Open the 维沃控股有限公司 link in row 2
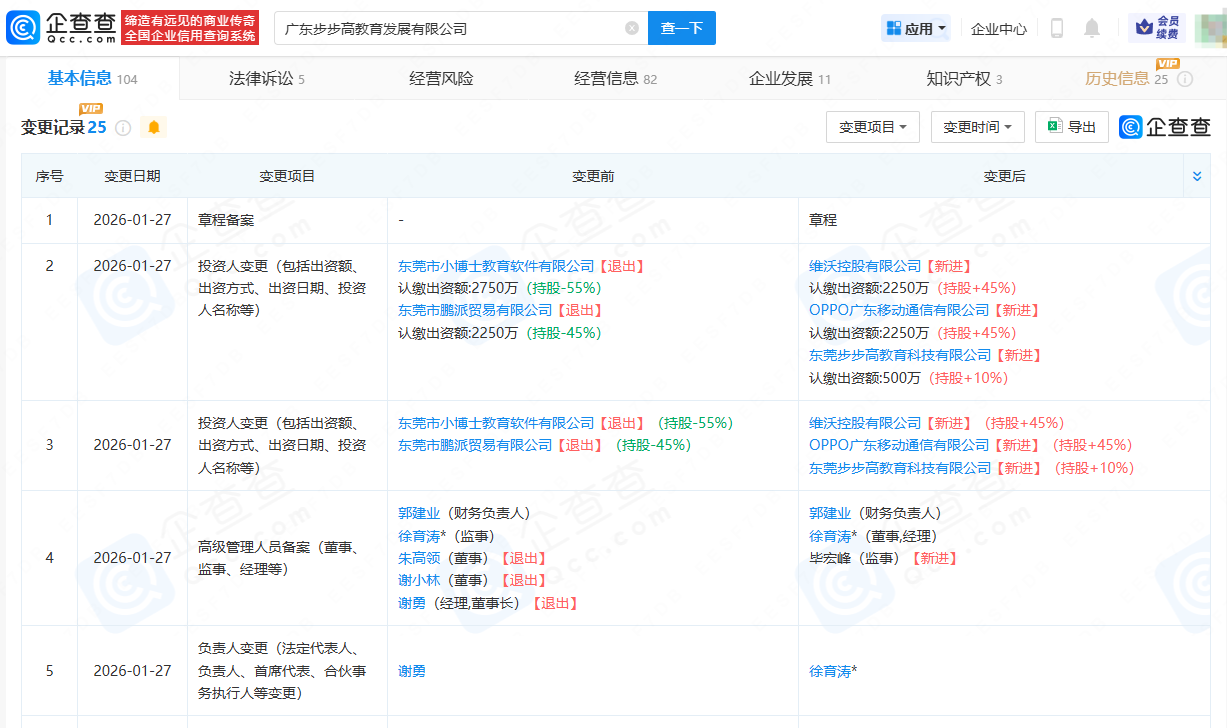This screenshot has height=728, width=1227. coord(865,266)
